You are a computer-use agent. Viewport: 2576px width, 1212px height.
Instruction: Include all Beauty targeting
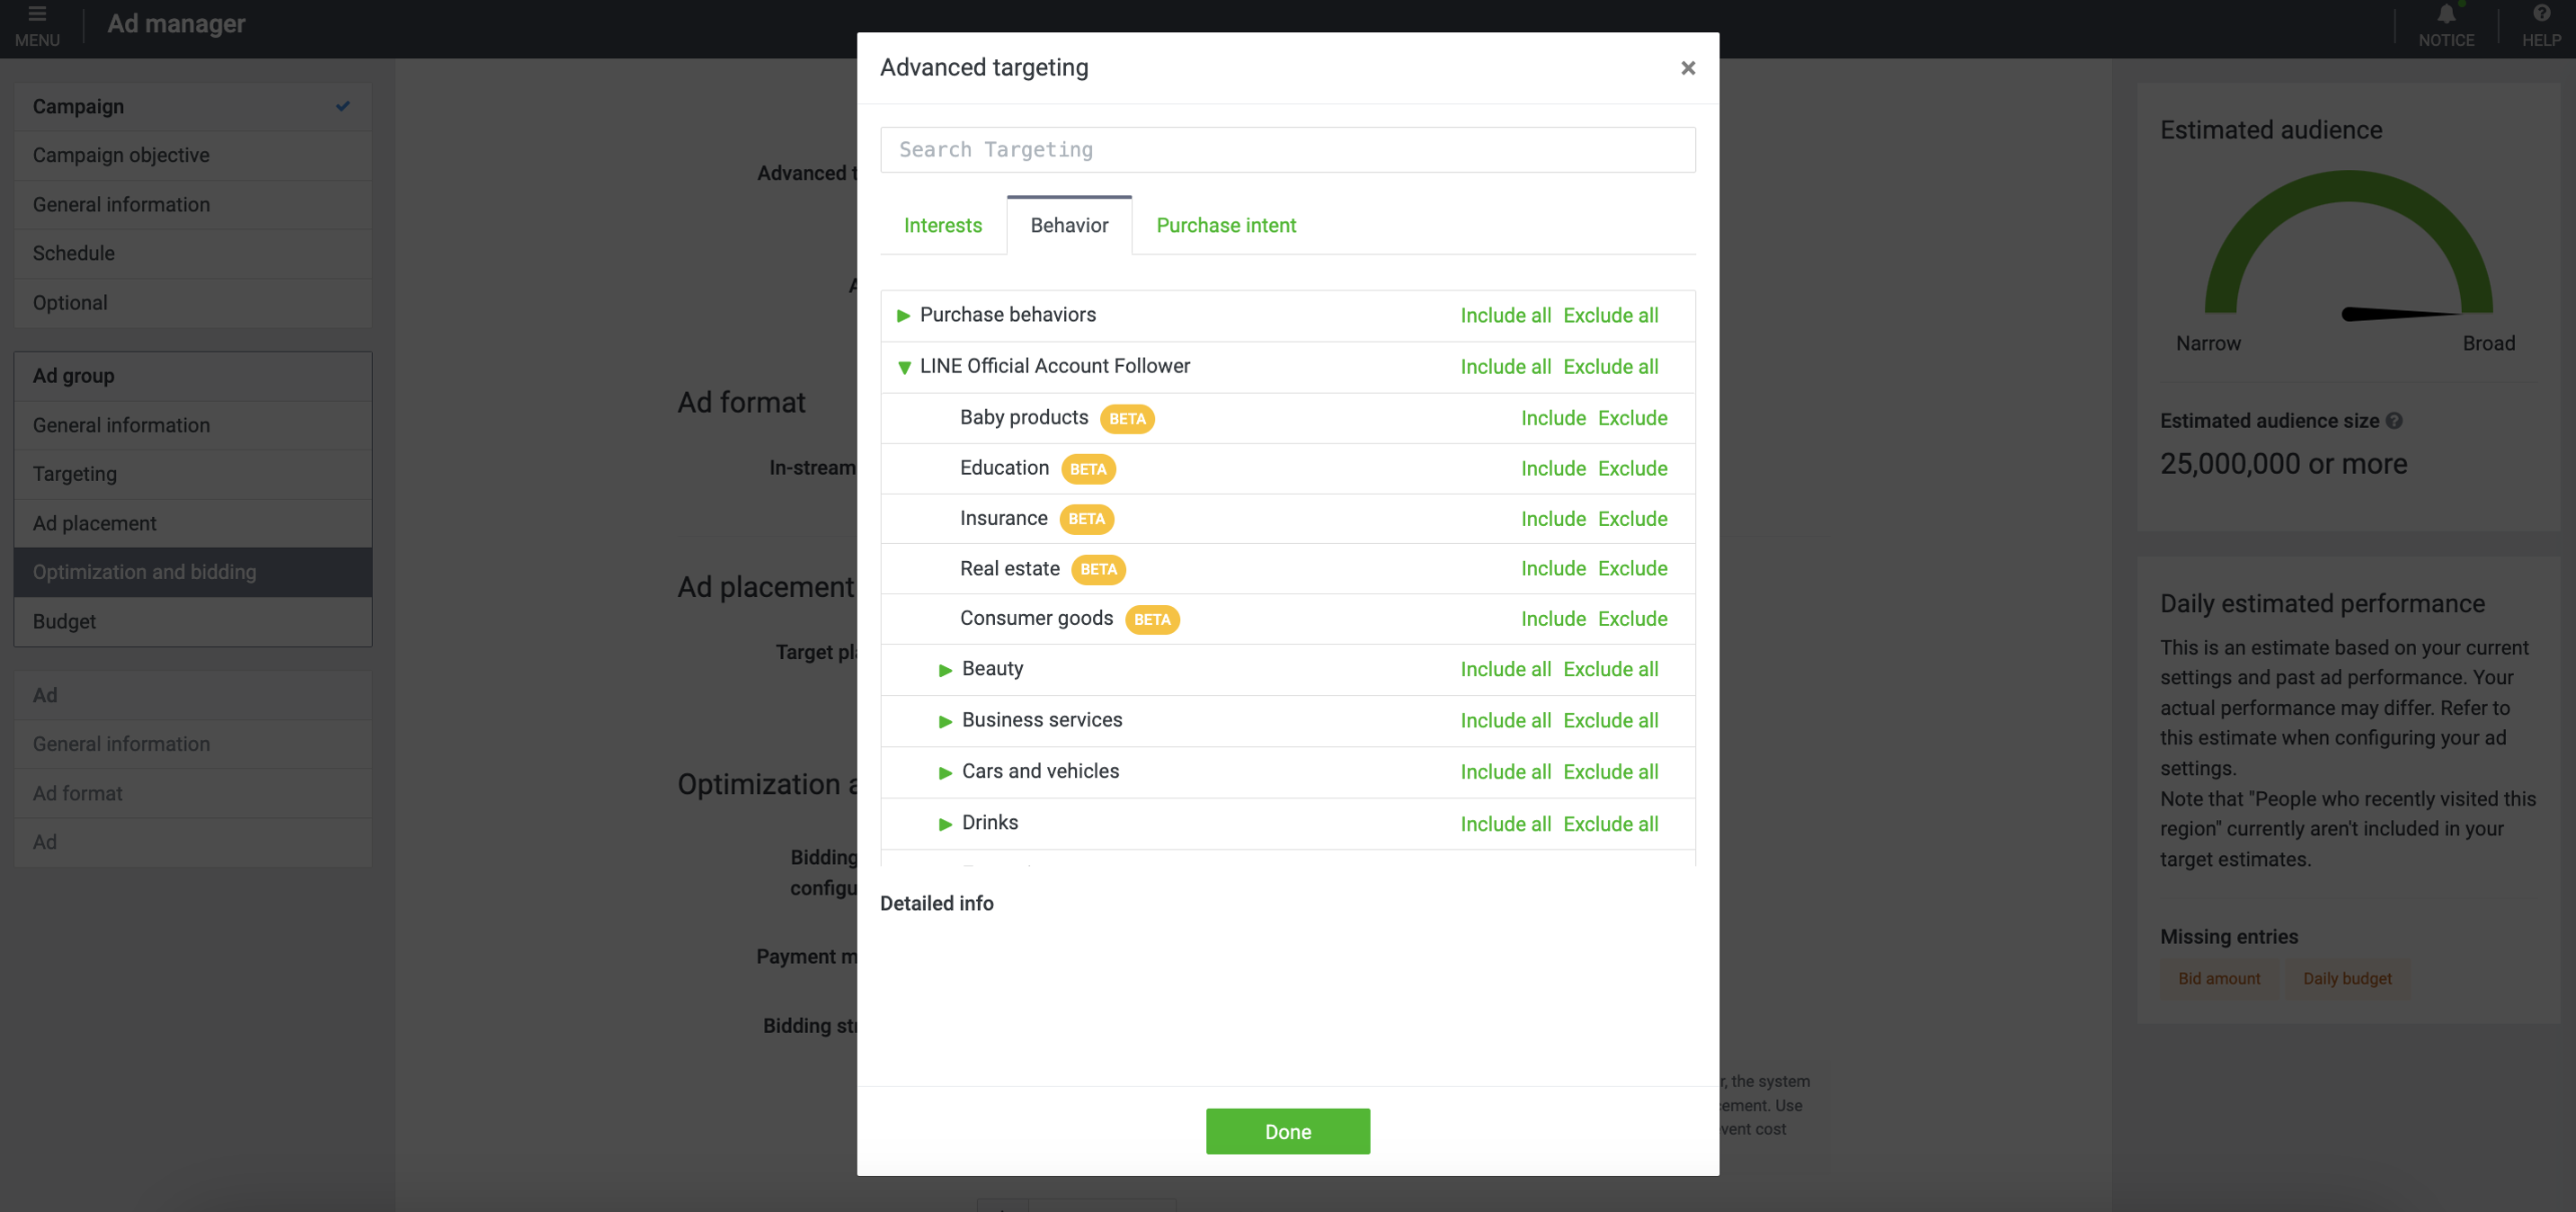click(1505, 669)
